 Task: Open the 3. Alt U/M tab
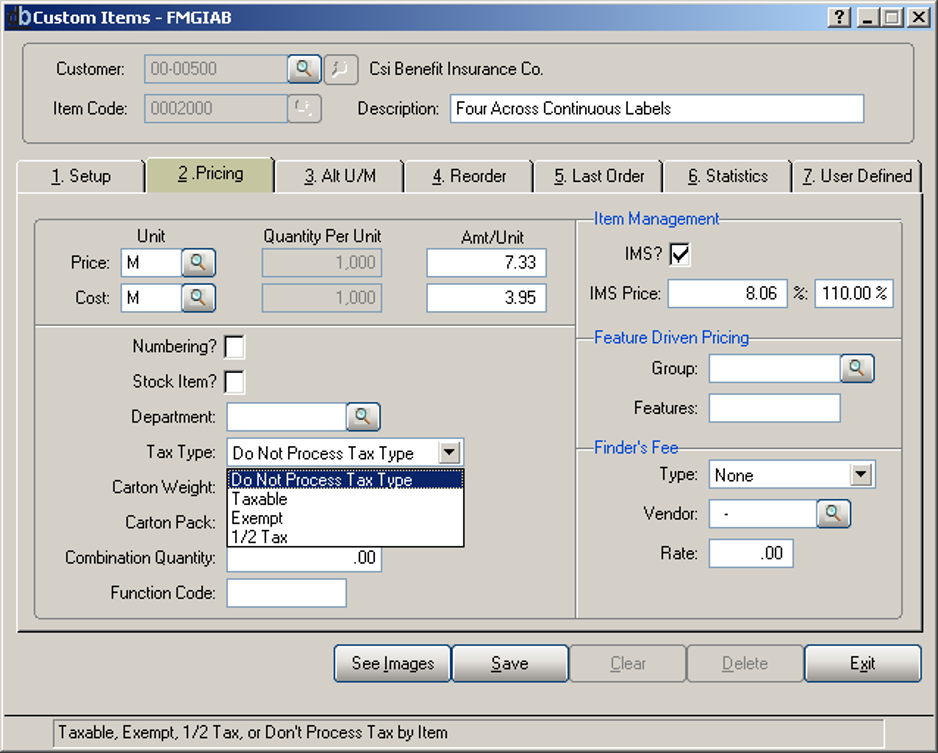pos(340,176)
